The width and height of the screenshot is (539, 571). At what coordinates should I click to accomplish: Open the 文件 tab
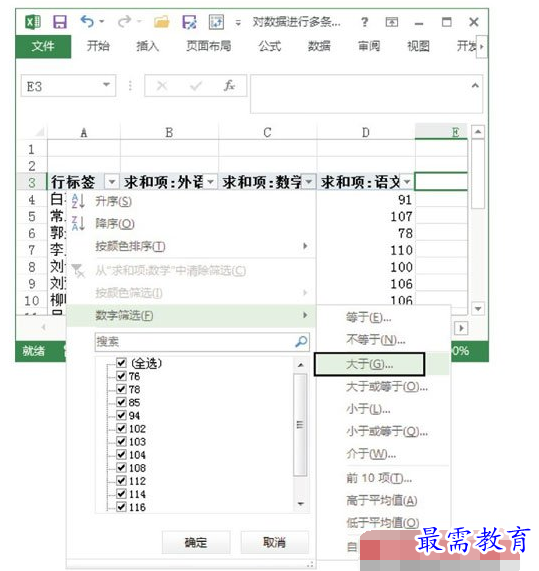click(43, 46)
